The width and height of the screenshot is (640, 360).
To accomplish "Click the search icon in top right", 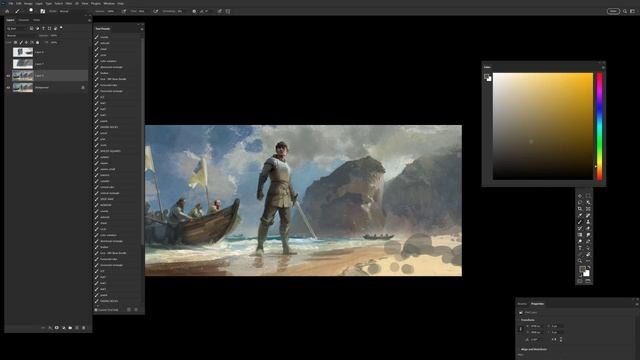I will tap(625, 11).
